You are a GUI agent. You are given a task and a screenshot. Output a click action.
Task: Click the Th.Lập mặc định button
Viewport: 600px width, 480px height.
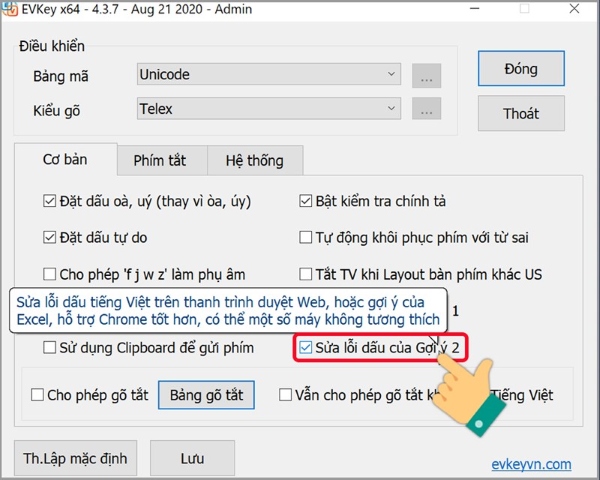pyautogui.click(x=75, y=459)
